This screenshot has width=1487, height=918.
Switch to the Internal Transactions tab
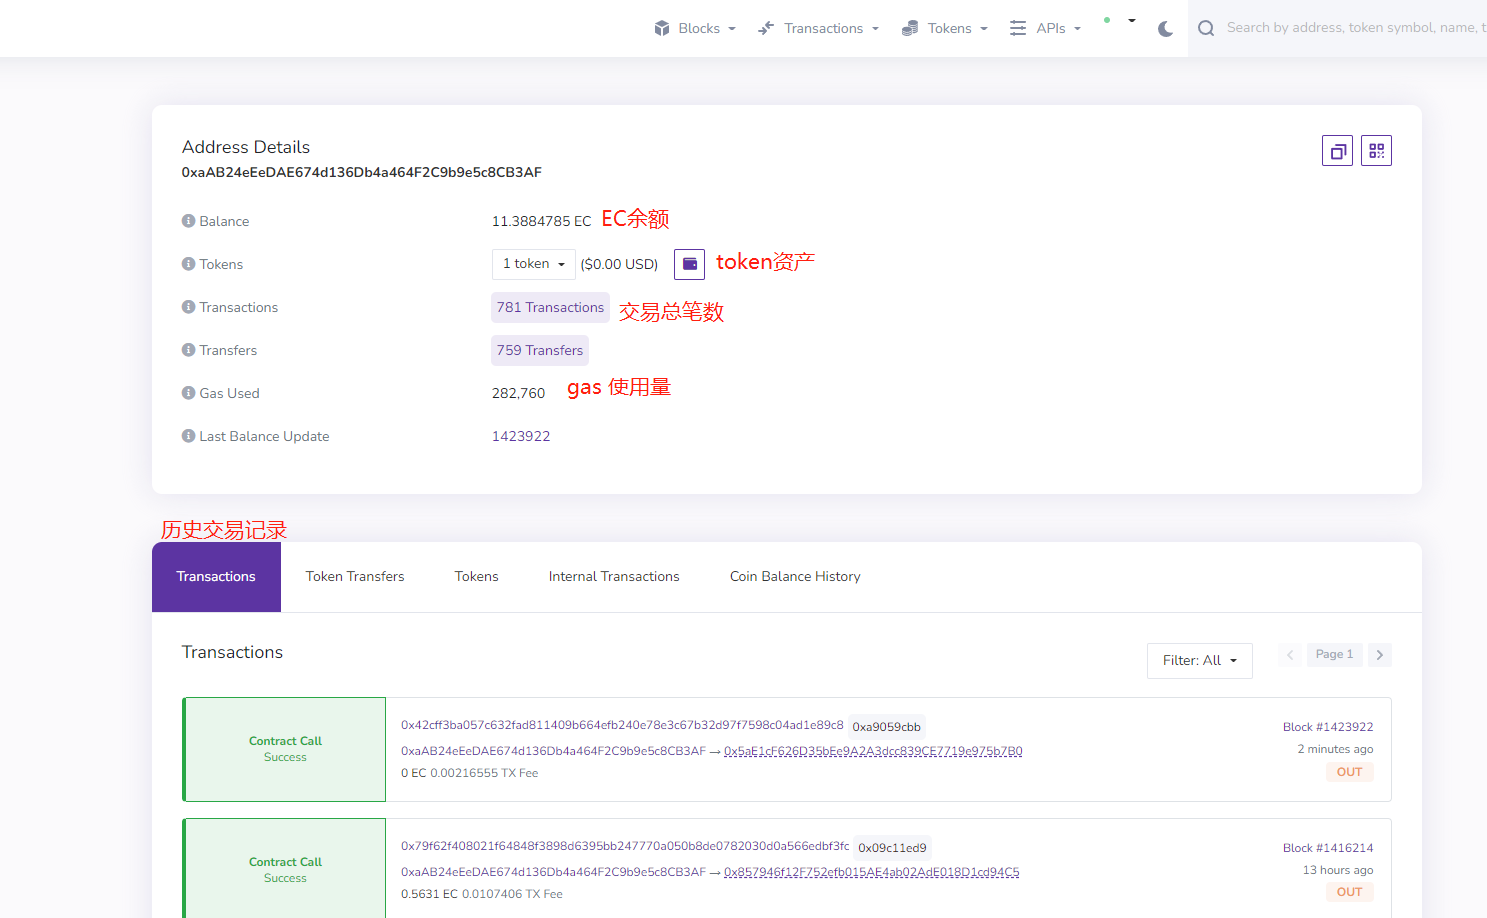tap(614, 577)
